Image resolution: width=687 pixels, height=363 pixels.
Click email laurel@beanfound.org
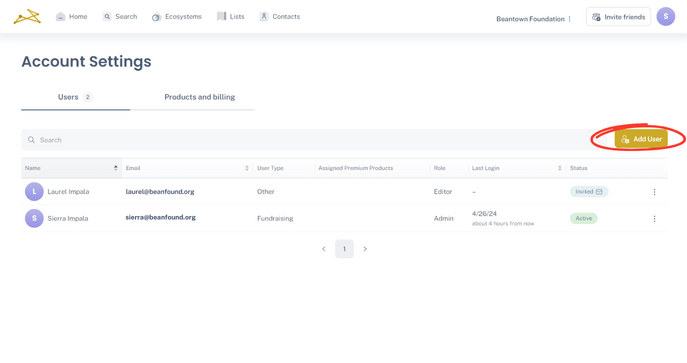[x=160, y=192]
